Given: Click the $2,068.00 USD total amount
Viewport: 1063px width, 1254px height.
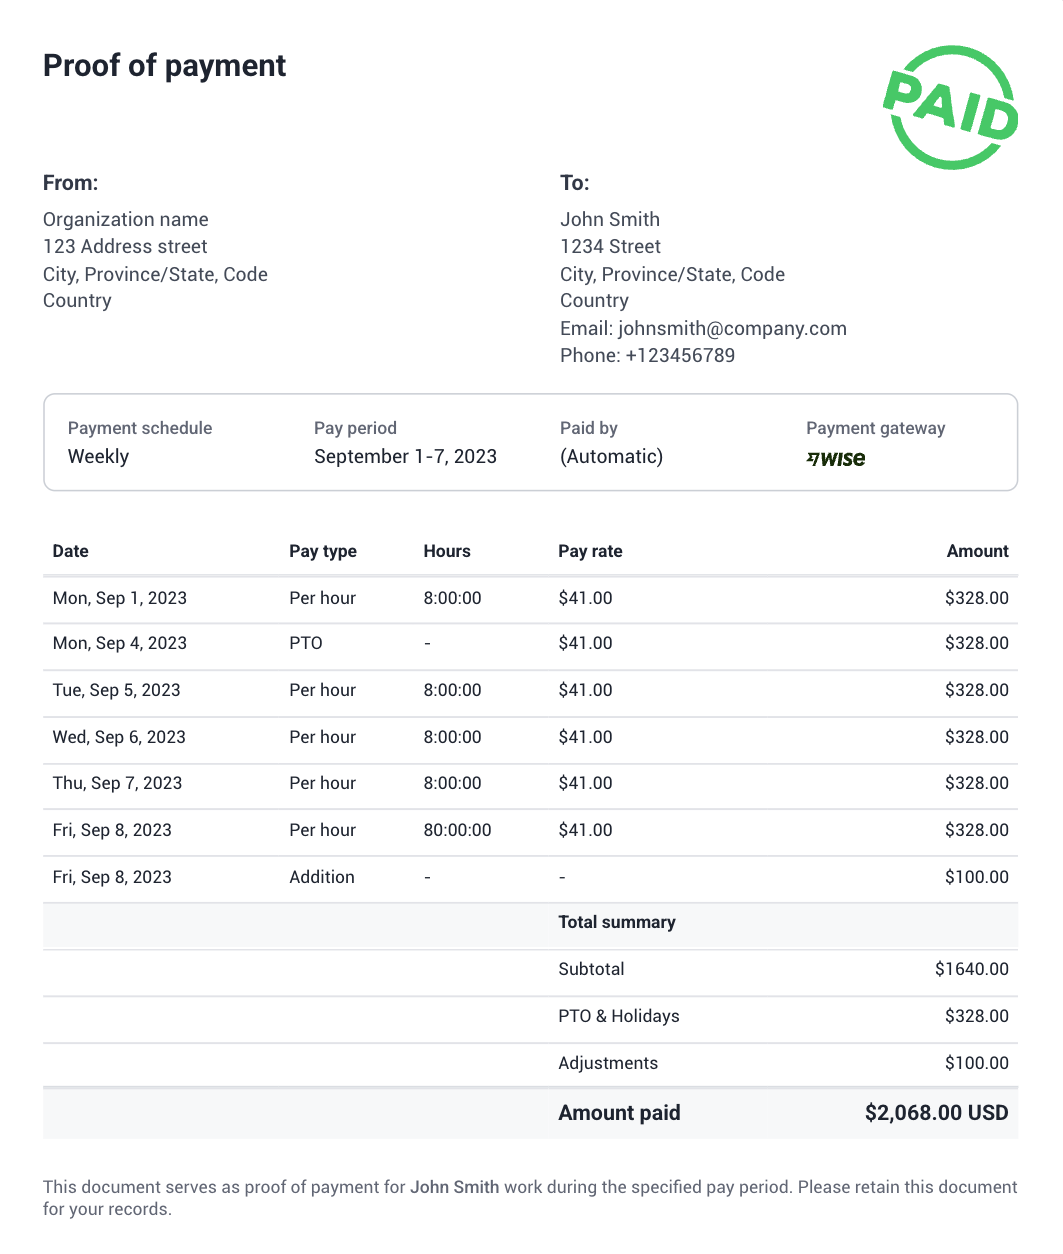Looking at the screenshot, I should (936, 1113).
